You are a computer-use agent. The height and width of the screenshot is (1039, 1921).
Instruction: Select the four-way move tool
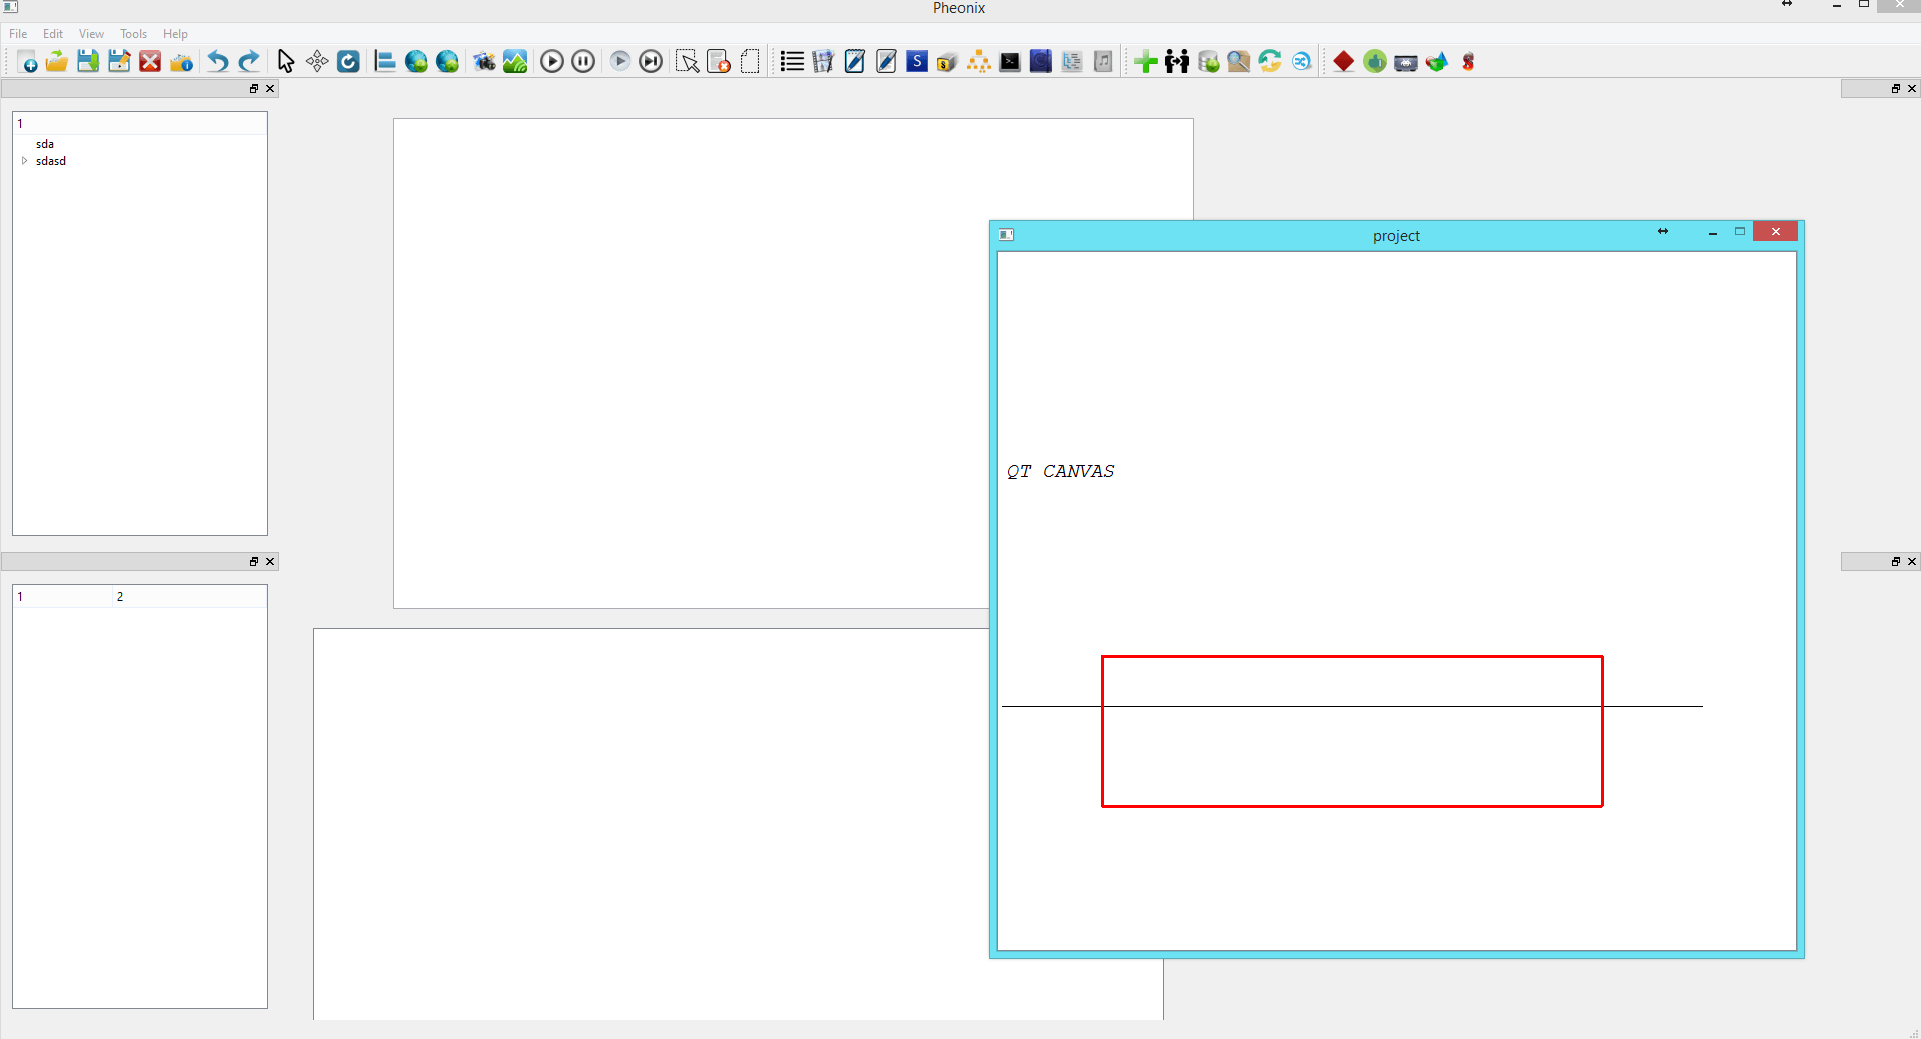(x=317, y=62)
